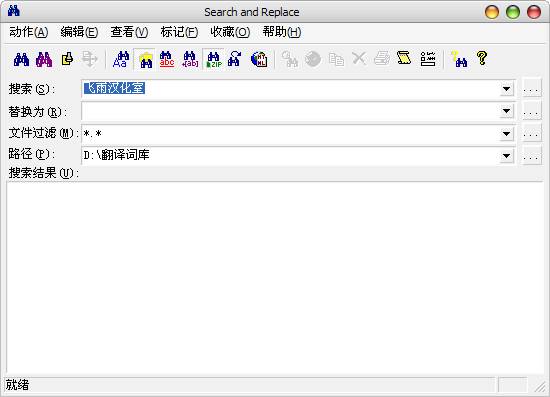Click the green maximize window button

pyautogui.click(x=513, y=12)
